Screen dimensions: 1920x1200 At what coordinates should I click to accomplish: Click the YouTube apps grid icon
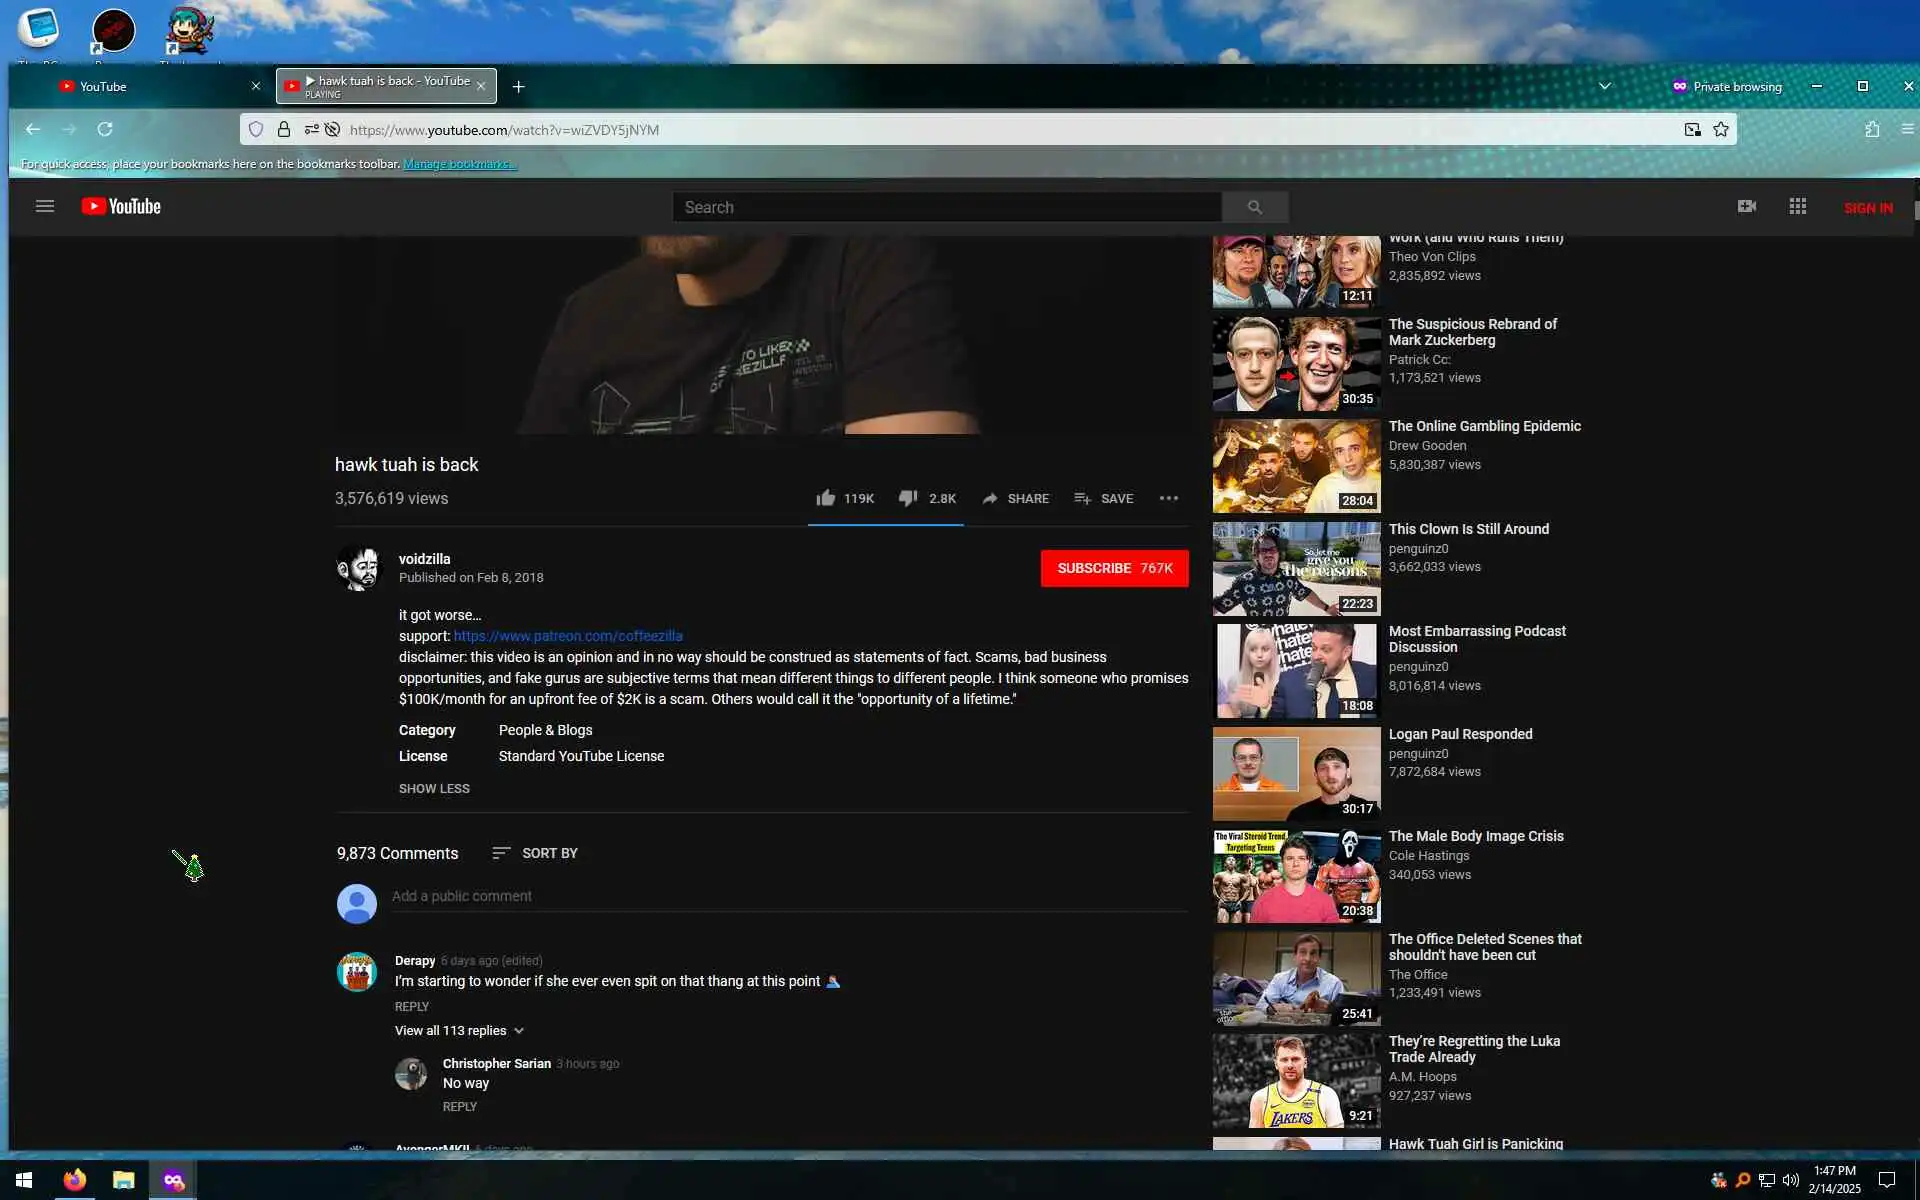(x=1797, y=207)
